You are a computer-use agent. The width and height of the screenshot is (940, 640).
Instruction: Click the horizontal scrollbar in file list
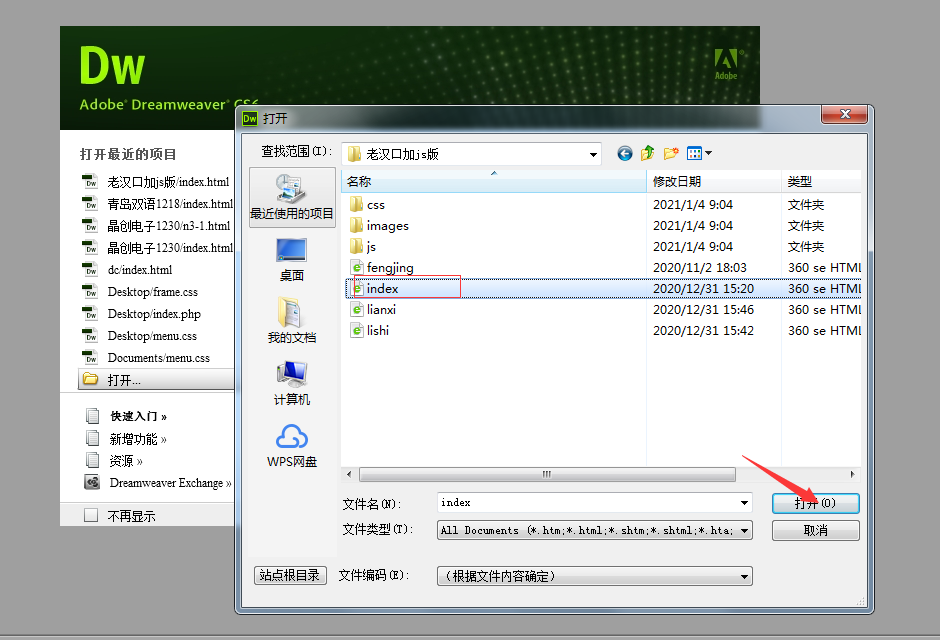(547, 474)
